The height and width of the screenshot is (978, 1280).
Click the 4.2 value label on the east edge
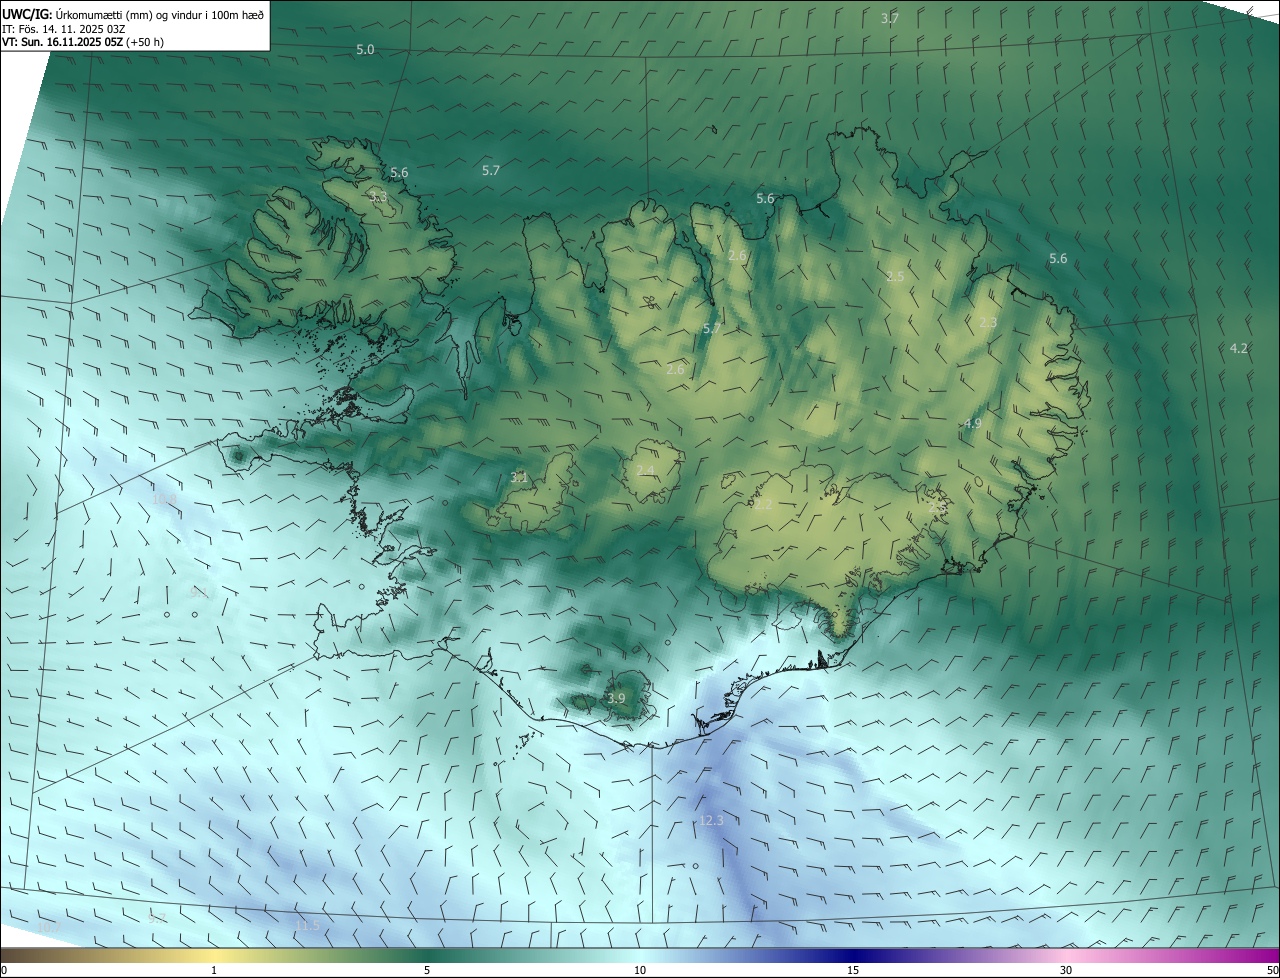click(x=1238, y=348)
